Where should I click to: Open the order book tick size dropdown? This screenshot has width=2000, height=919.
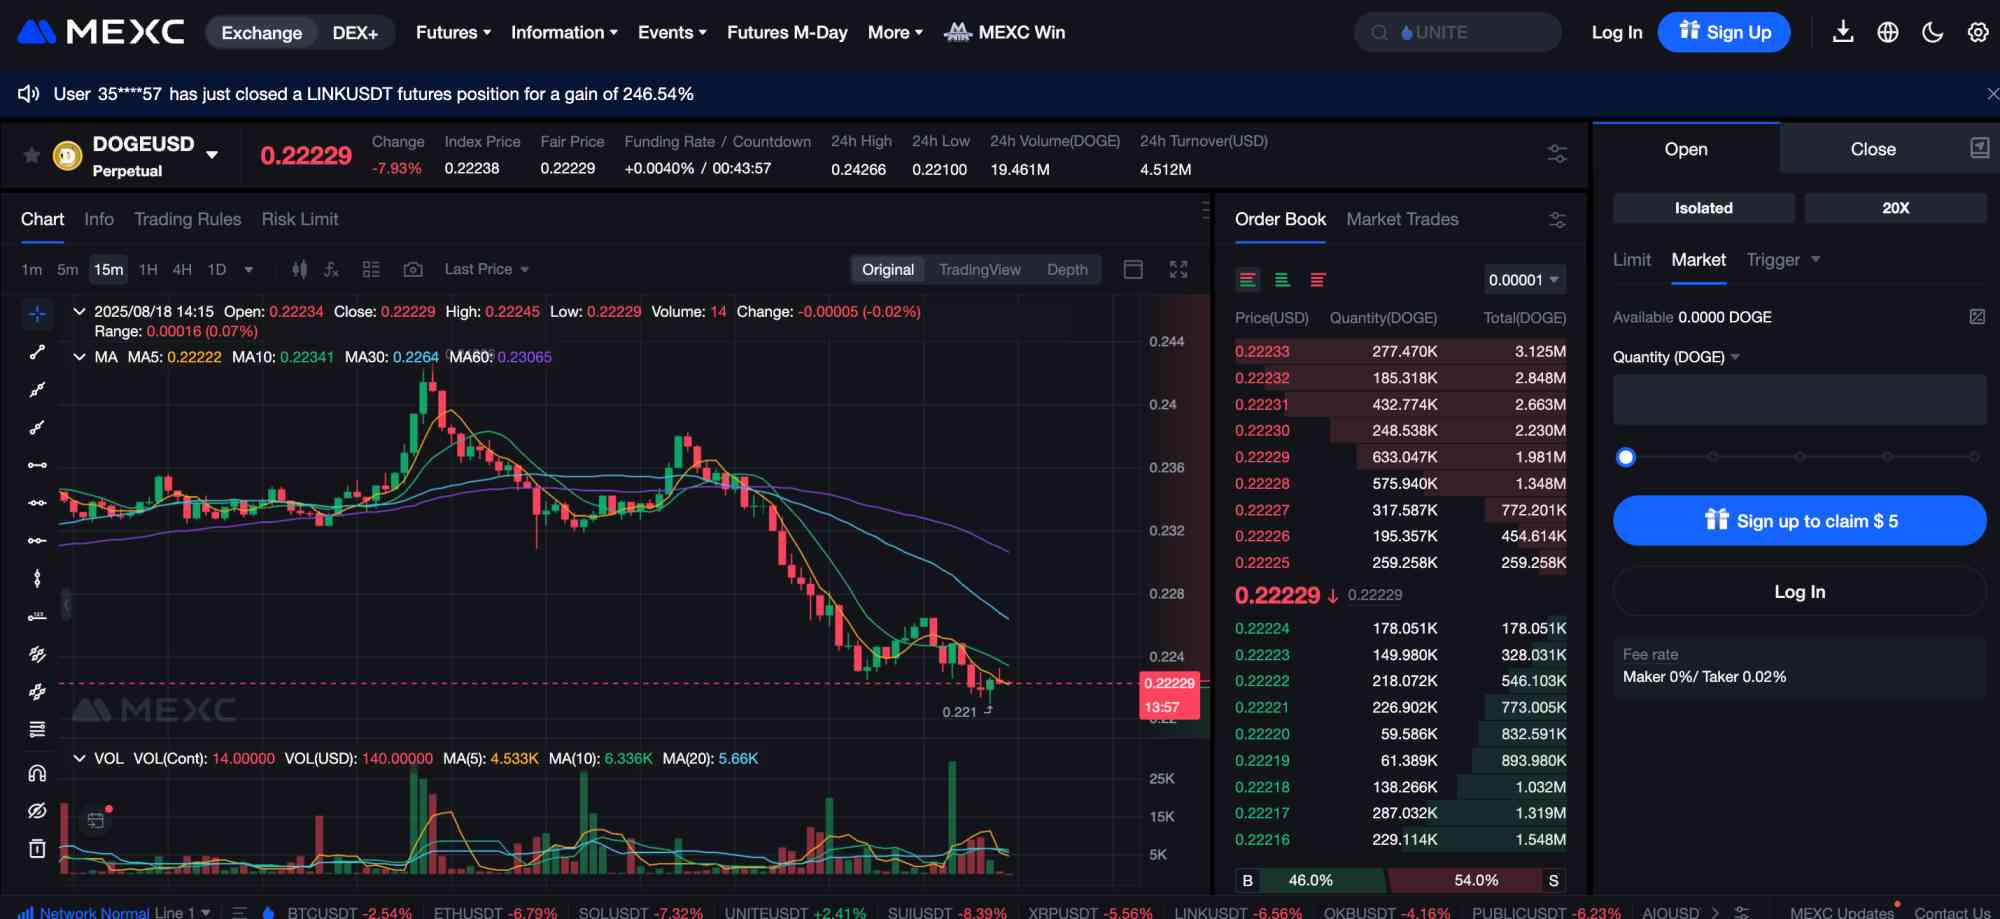pos(1522,280)
